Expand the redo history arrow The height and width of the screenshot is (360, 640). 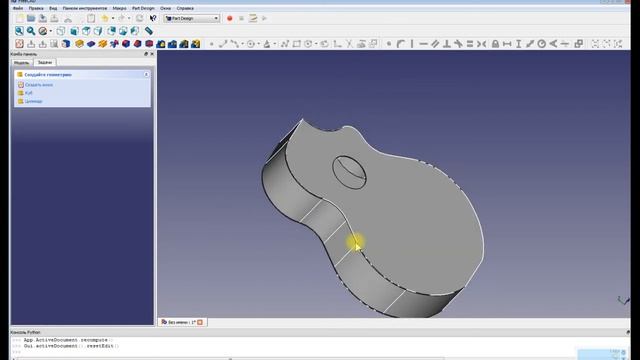(129, 18)
